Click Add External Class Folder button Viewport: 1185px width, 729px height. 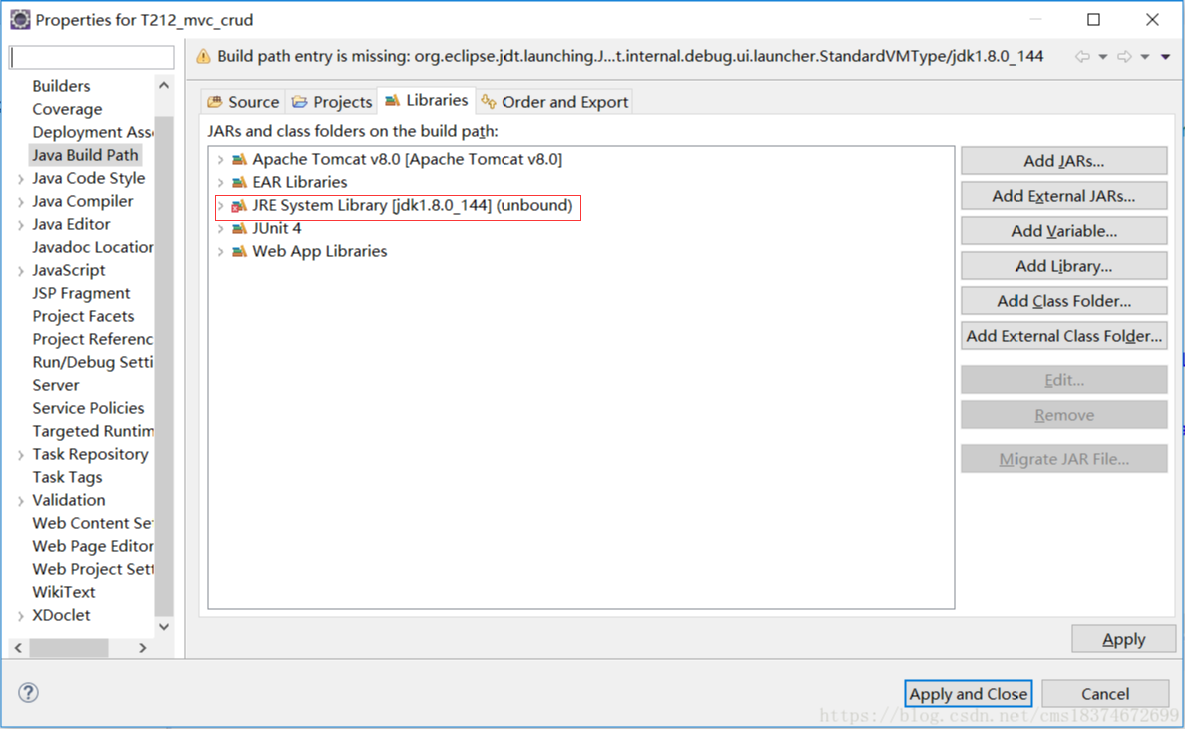point(1063,336)
